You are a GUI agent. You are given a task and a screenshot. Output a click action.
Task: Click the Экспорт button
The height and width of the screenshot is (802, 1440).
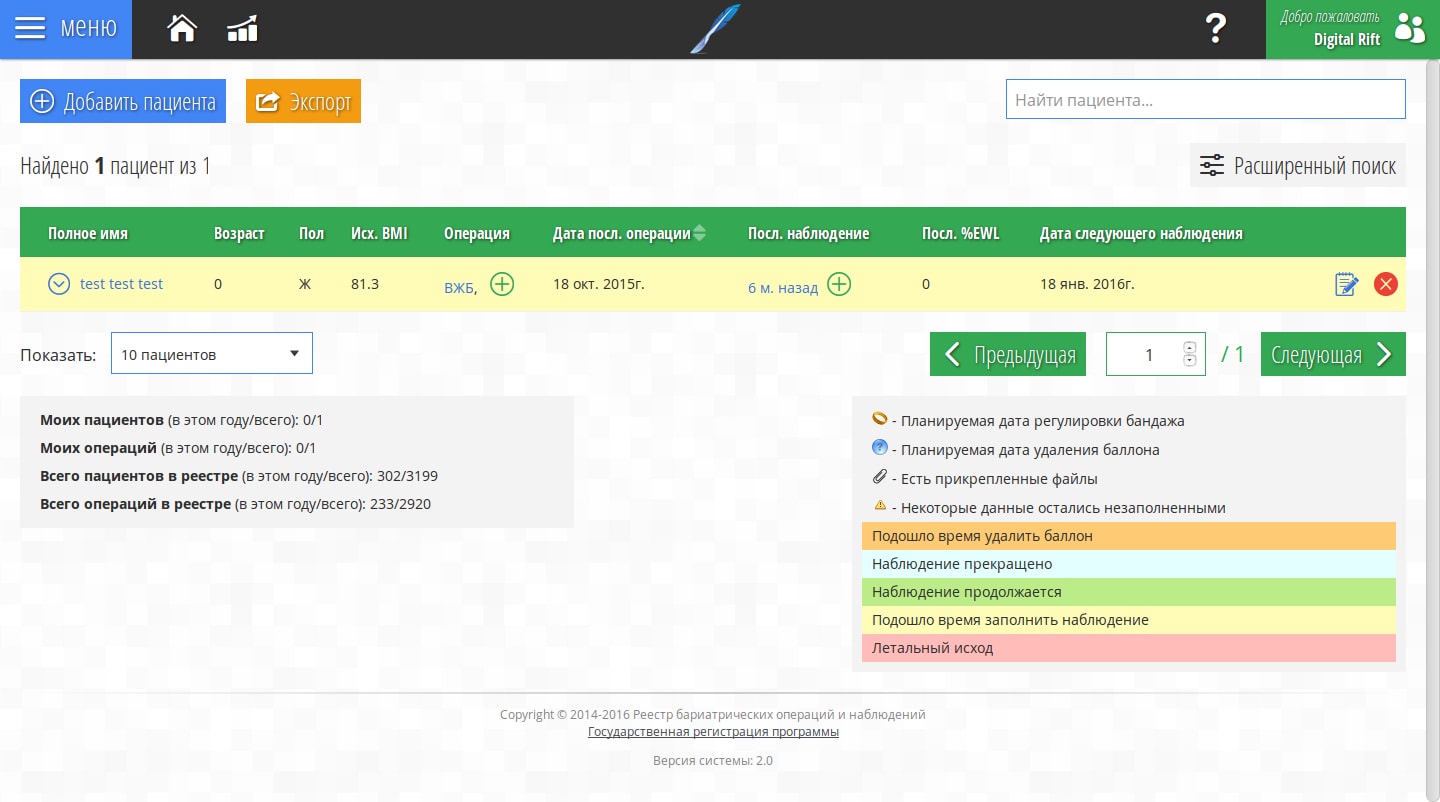coord(303,101)
